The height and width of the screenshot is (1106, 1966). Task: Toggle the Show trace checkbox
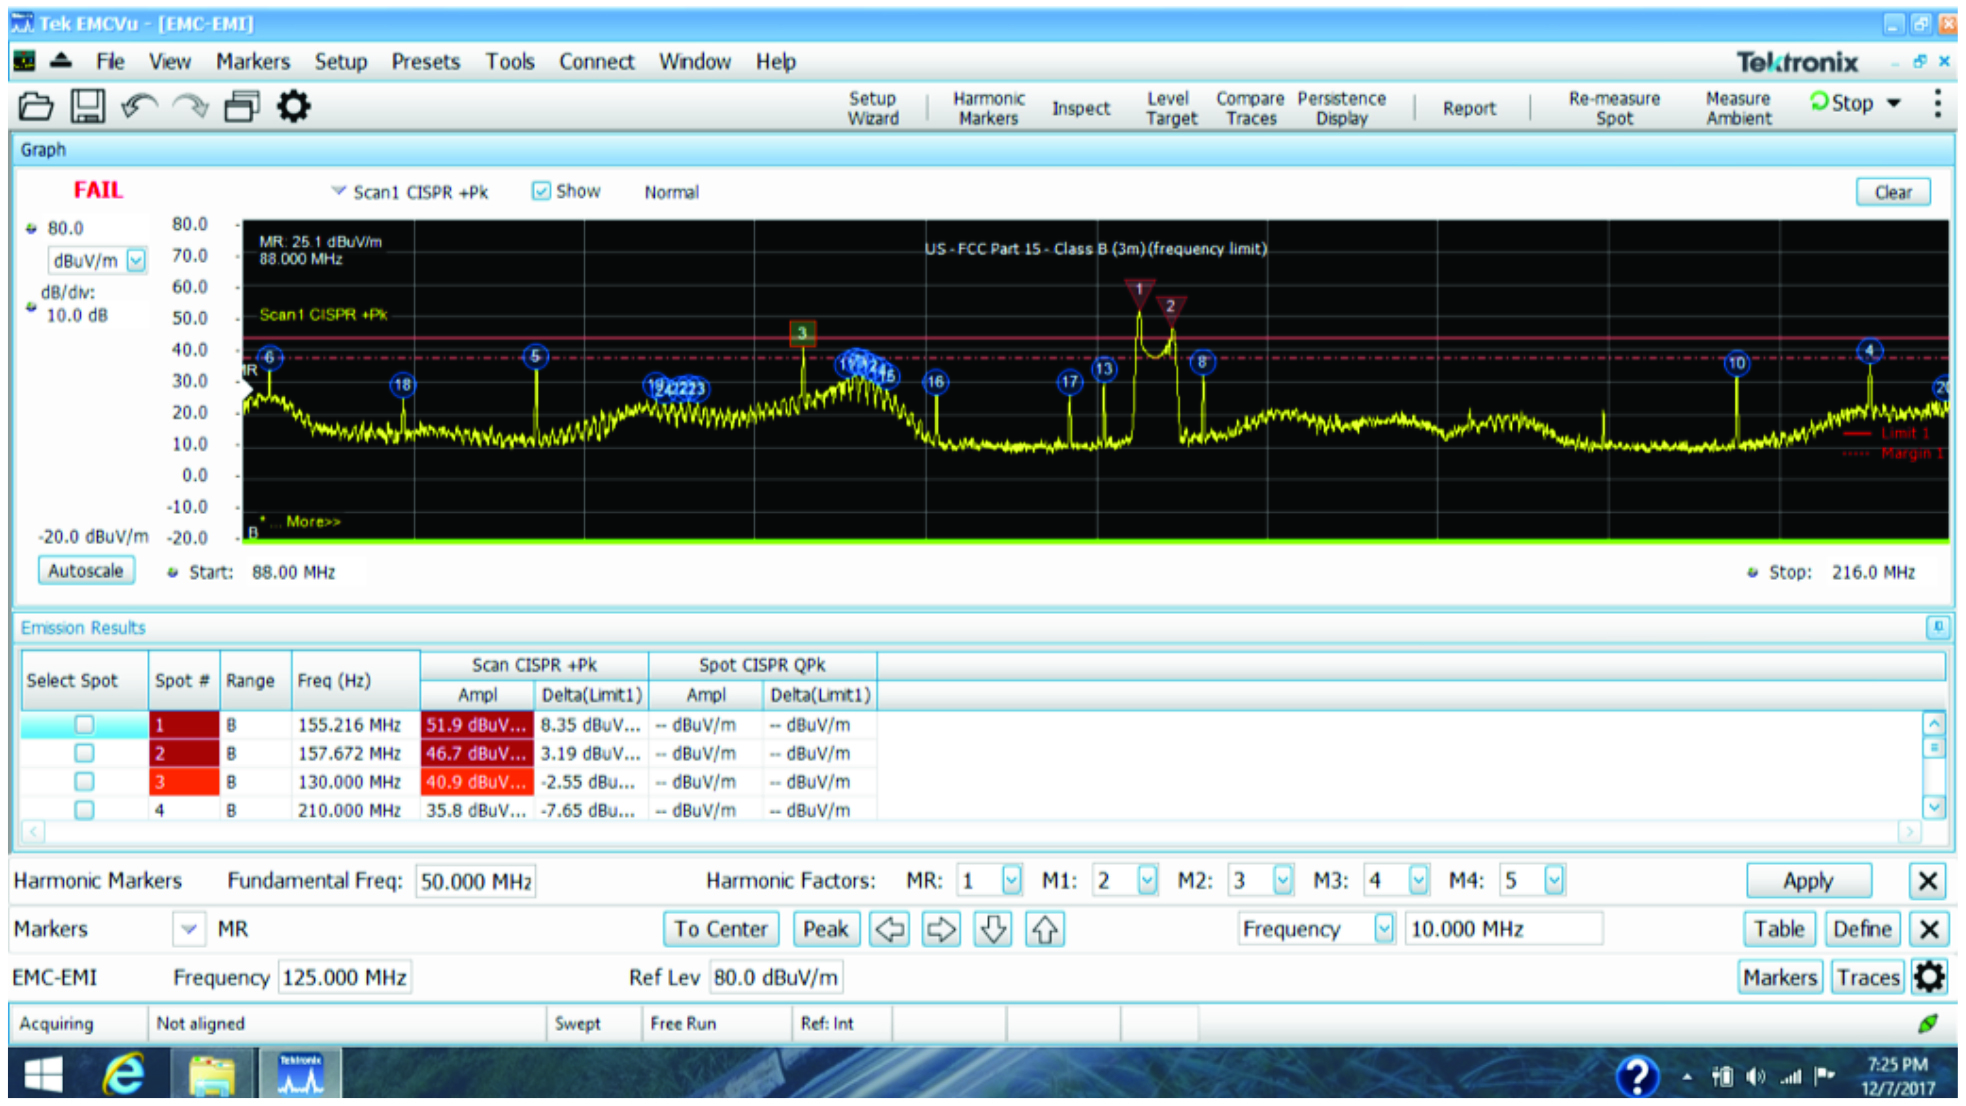pyautogui.click(x=541, y=191)
